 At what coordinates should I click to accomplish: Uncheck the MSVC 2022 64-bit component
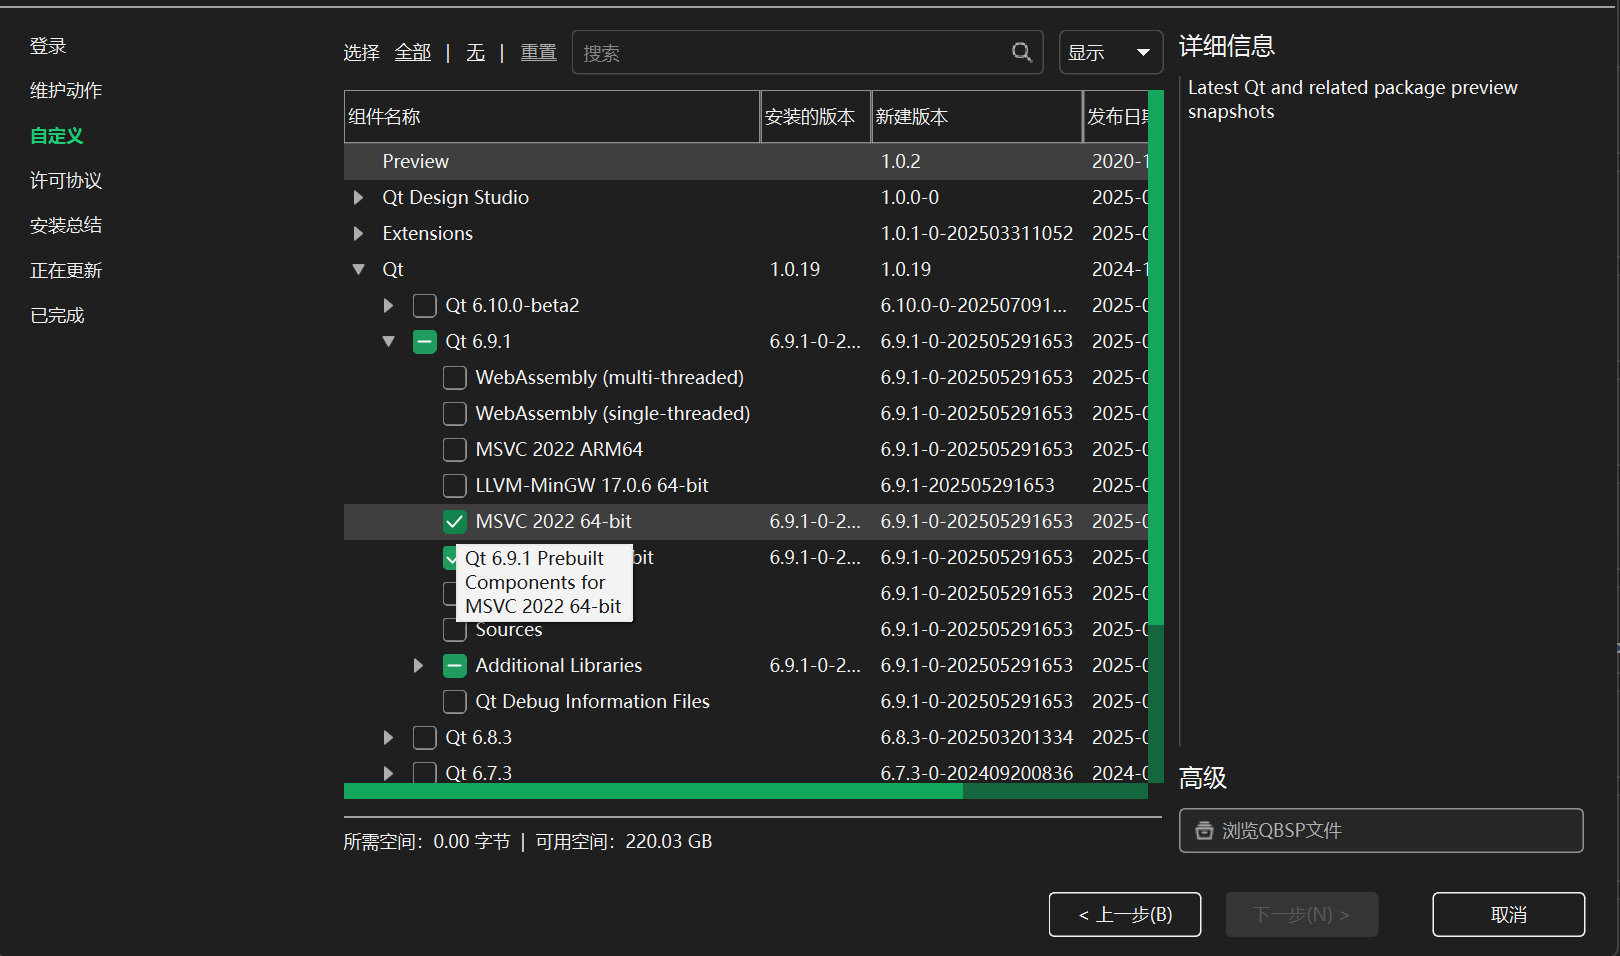[x=454, y=521]
